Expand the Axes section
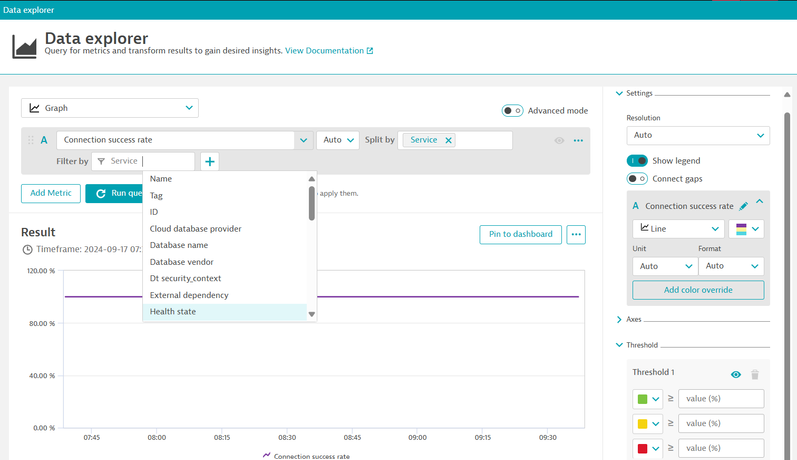 point(633,320)
